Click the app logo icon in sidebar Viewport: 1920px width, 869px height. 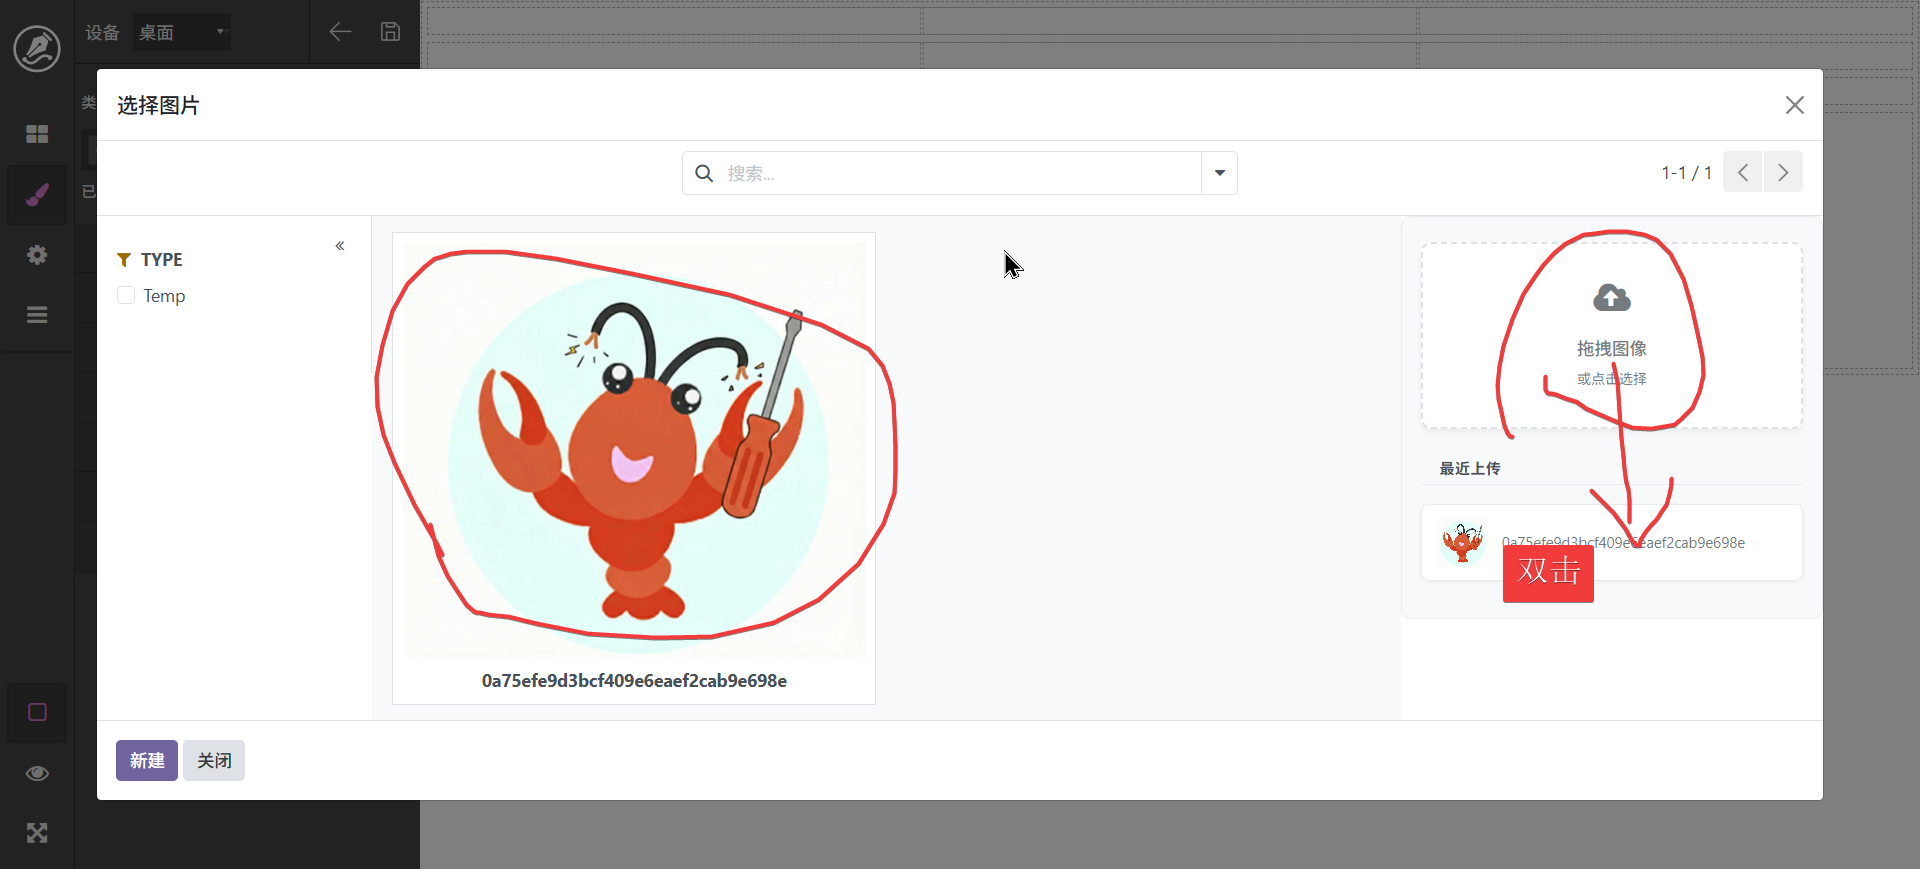coord(37,48)
